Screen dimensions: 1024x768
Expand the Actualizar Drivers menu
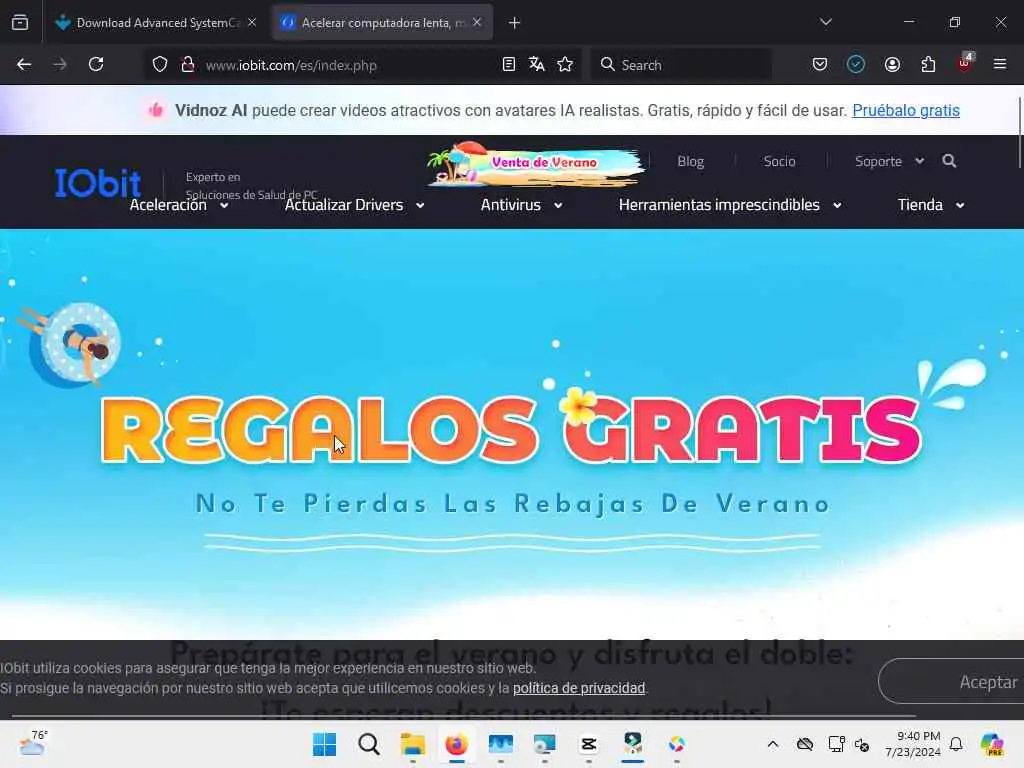(355, 205)
